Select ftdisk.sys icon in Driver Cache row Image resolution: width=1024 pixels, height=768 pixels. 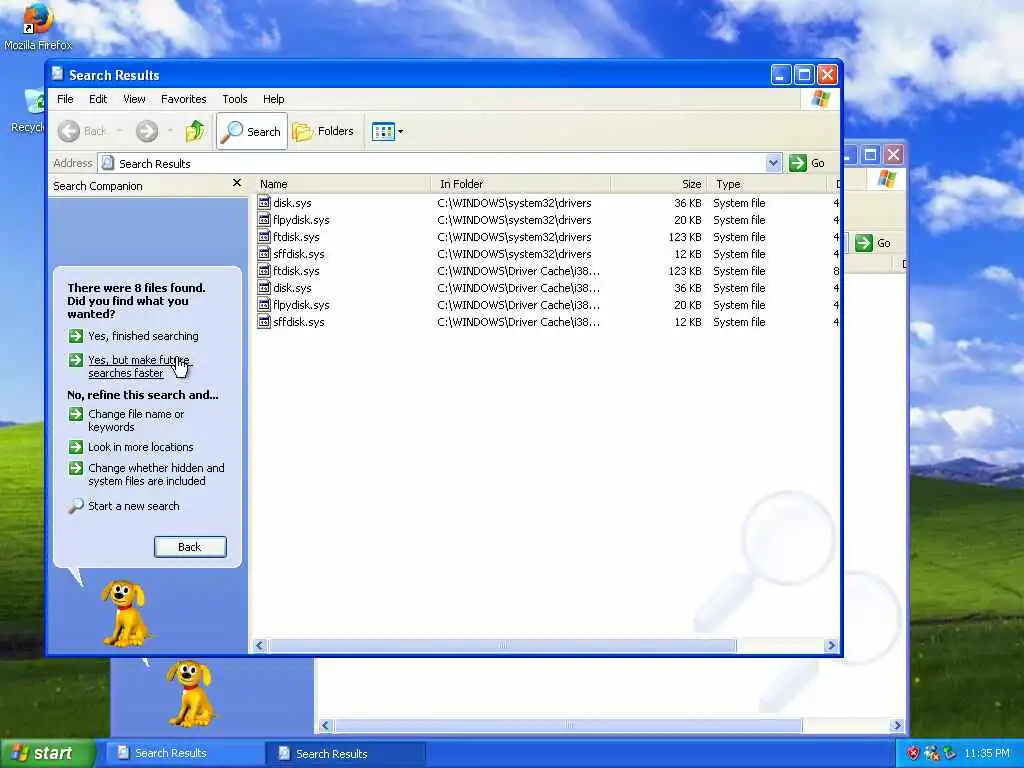tap(264, 270)
